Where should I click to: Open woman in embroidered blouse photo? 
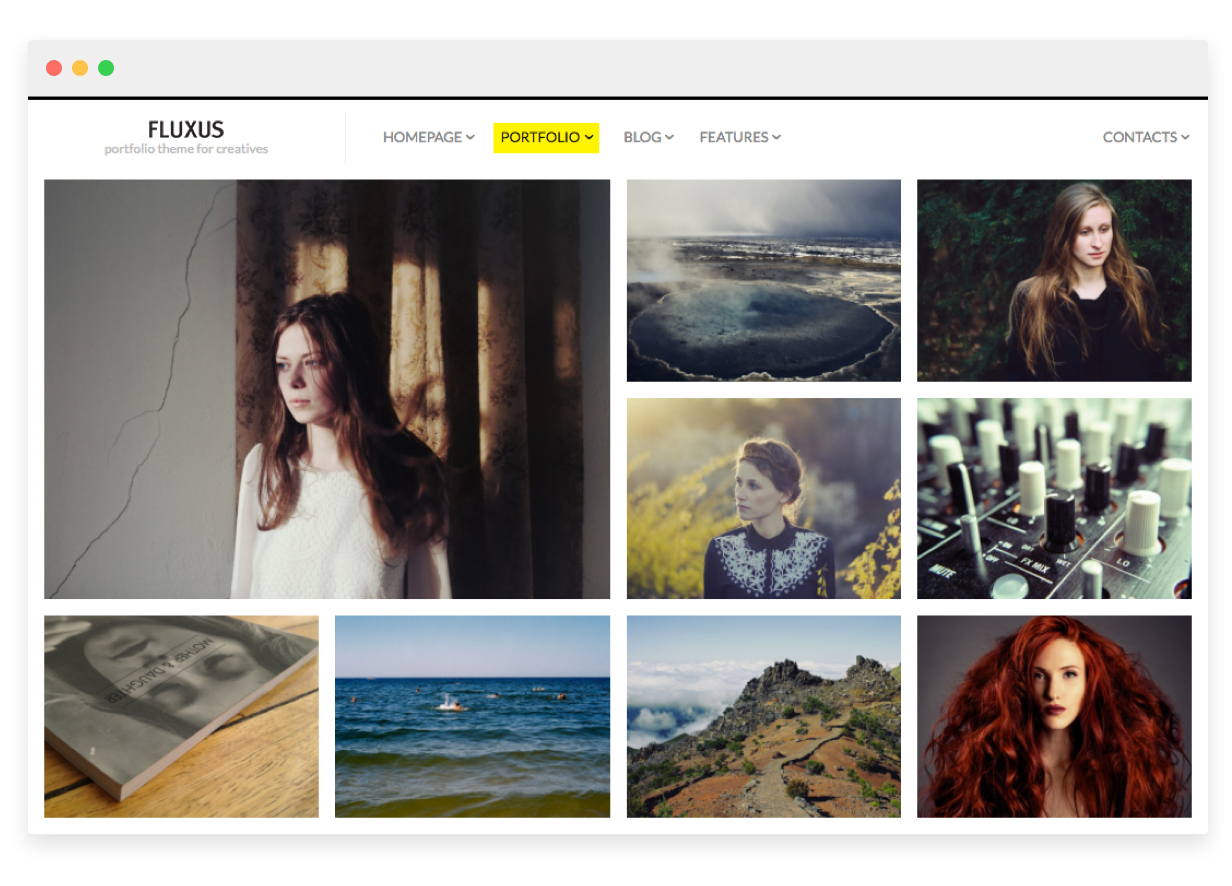(x=763, y=498)
